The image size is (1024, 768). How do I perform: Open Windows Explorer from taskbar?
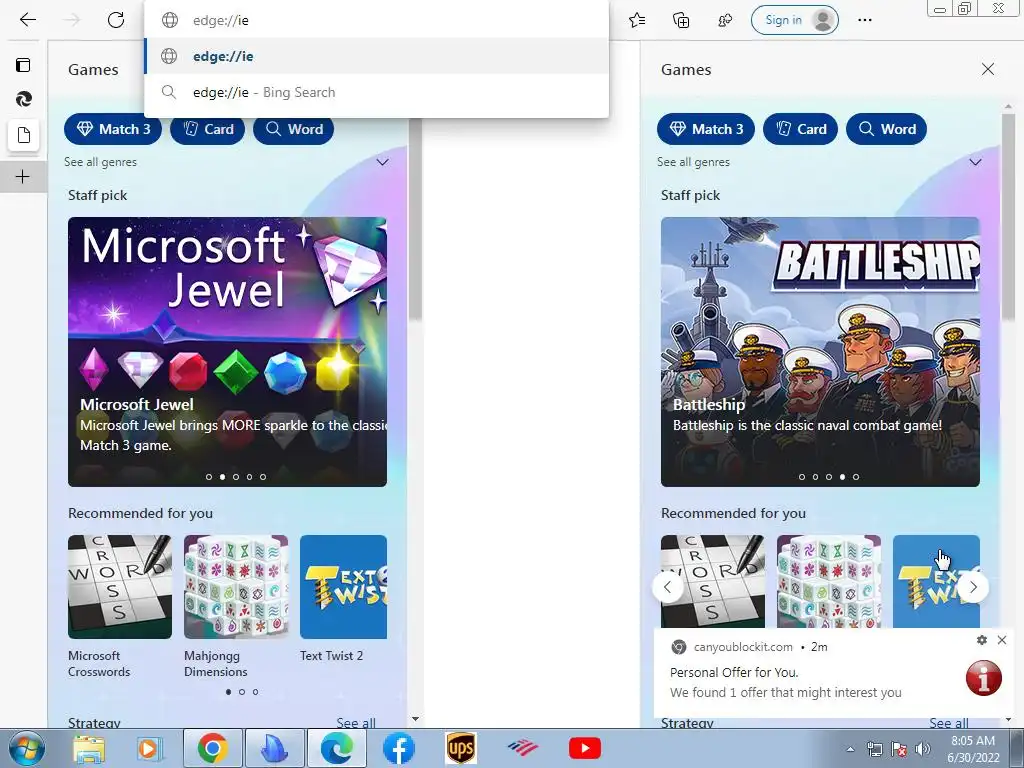(89, 748)
